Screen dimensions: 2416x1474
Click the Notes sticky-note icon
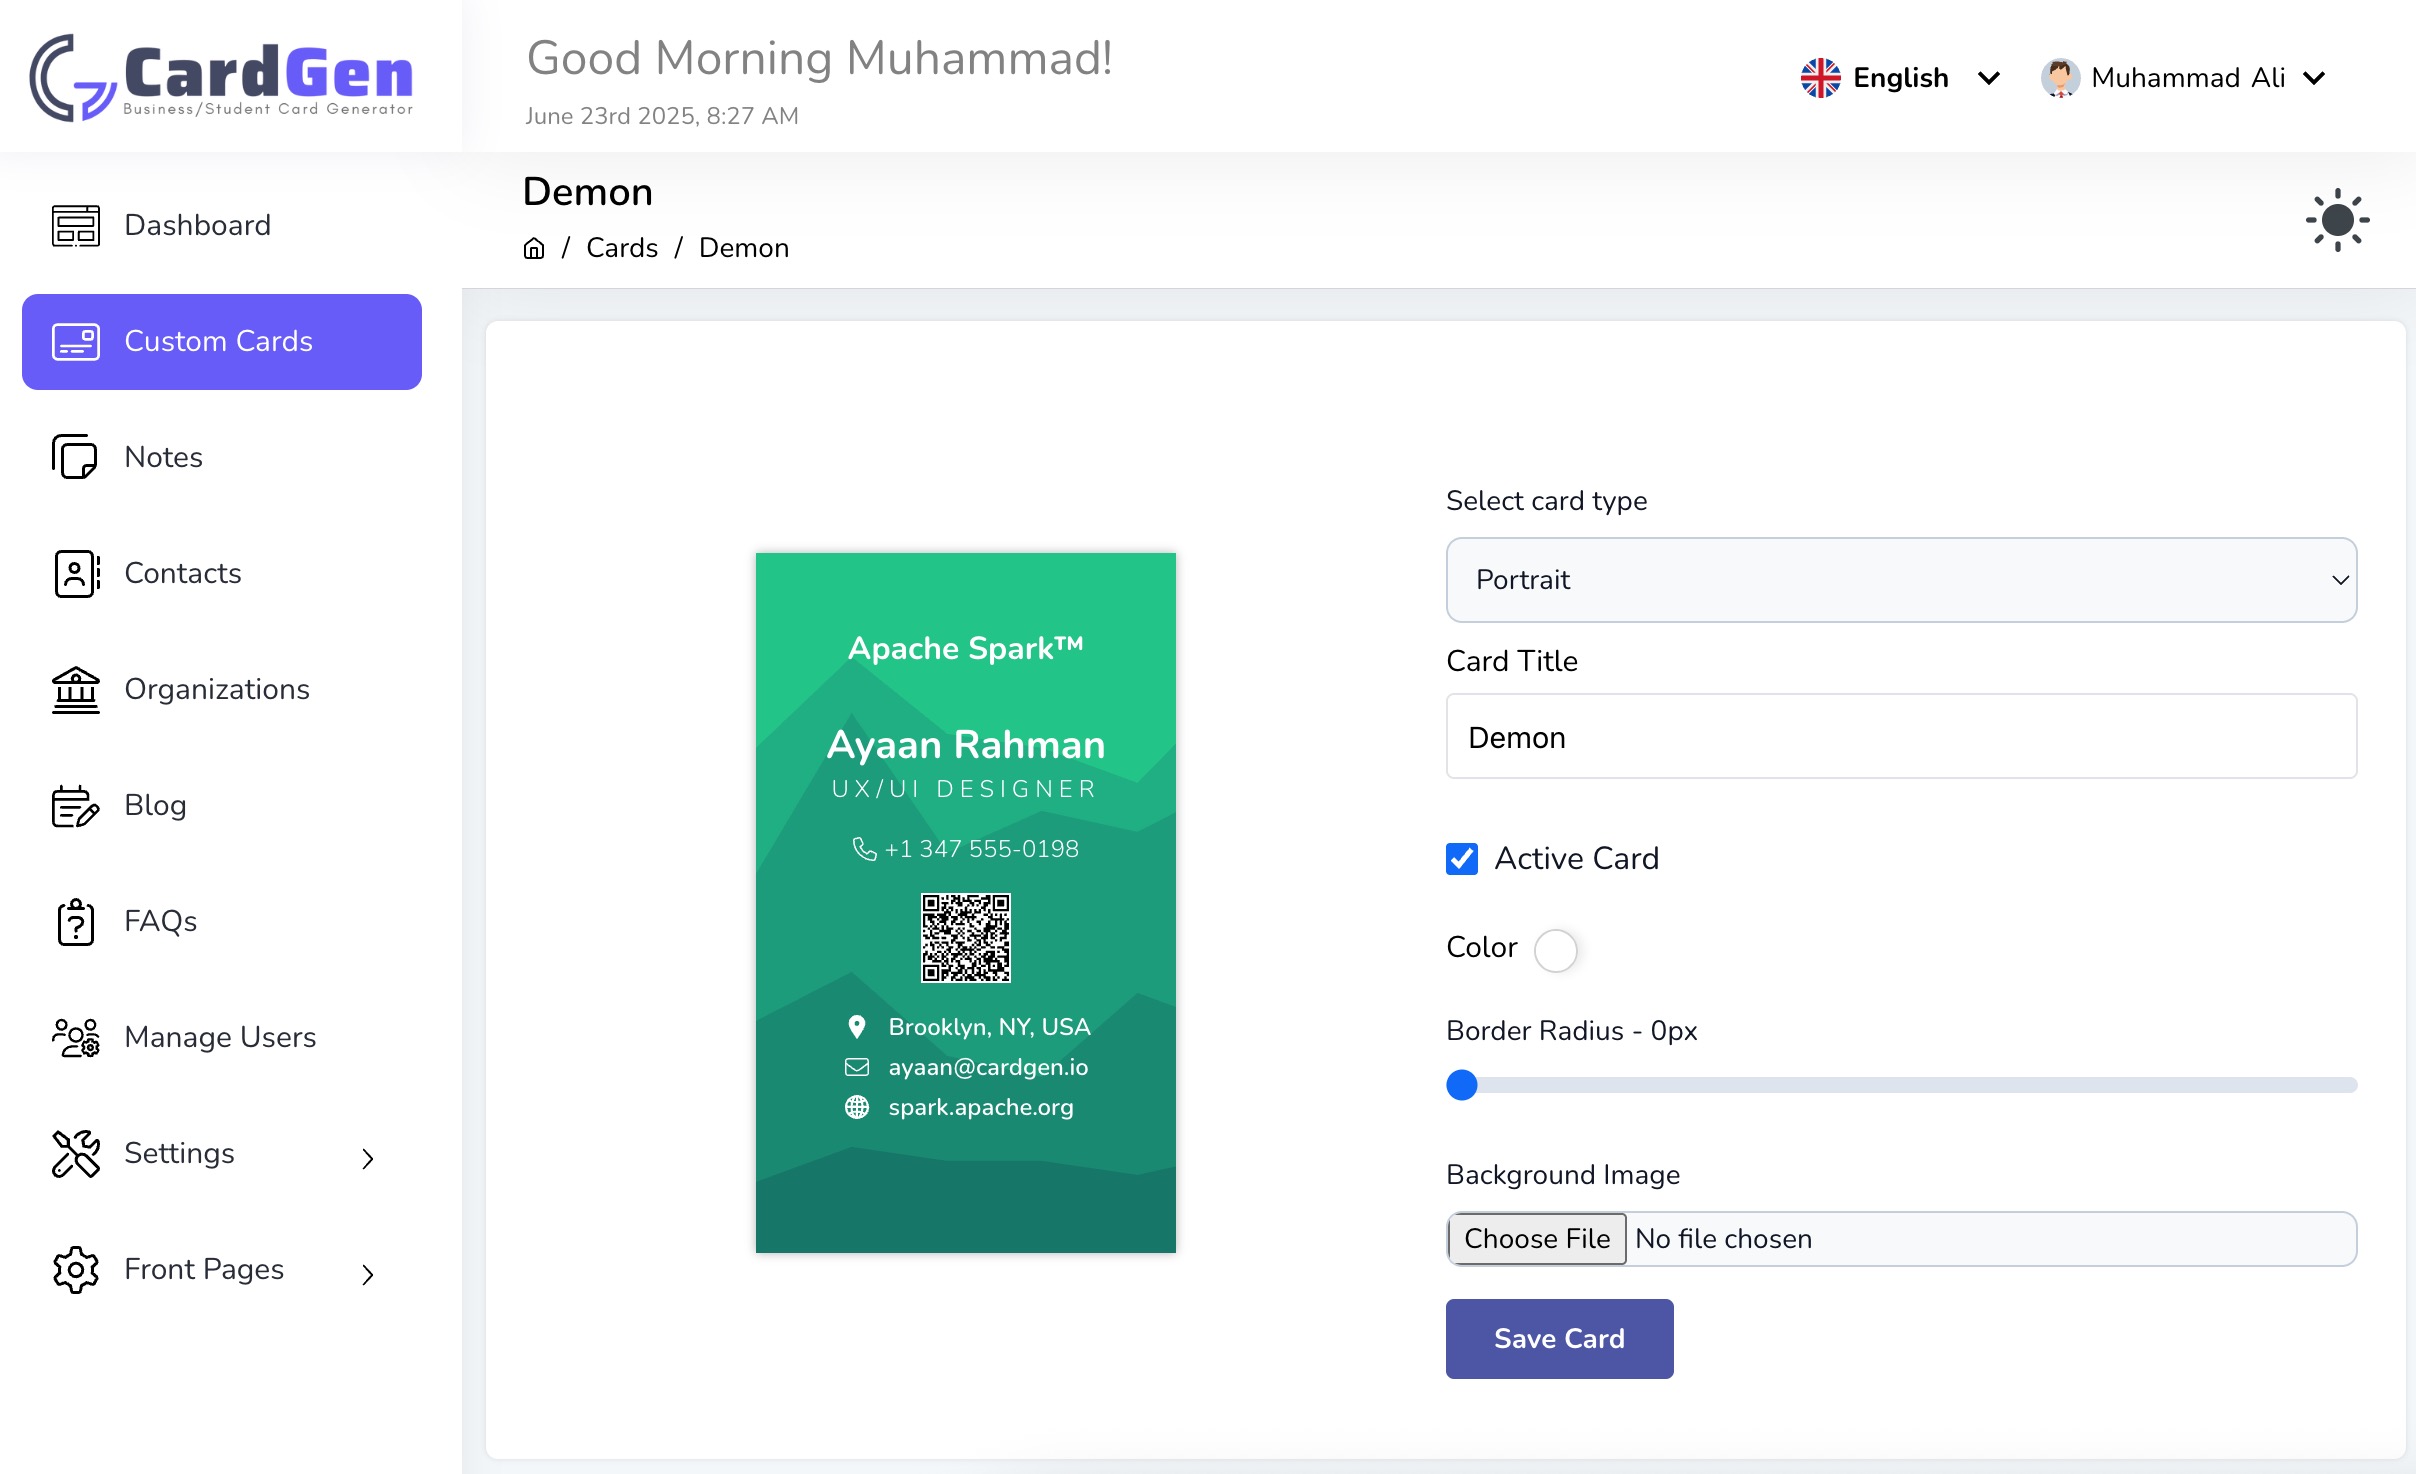75,457
